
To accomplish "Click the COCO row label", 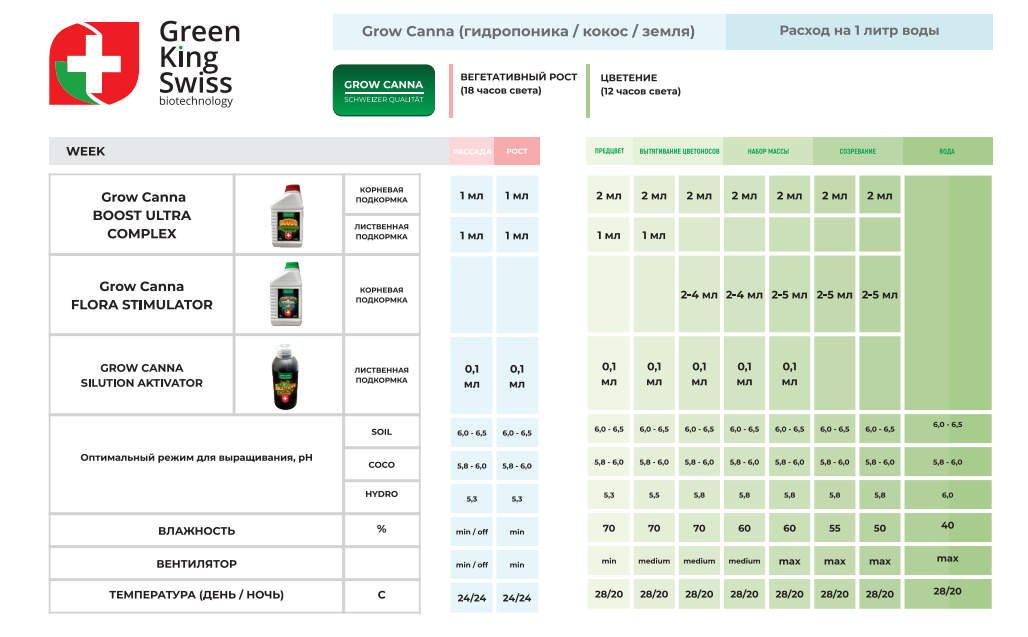I will coord(382,465).
